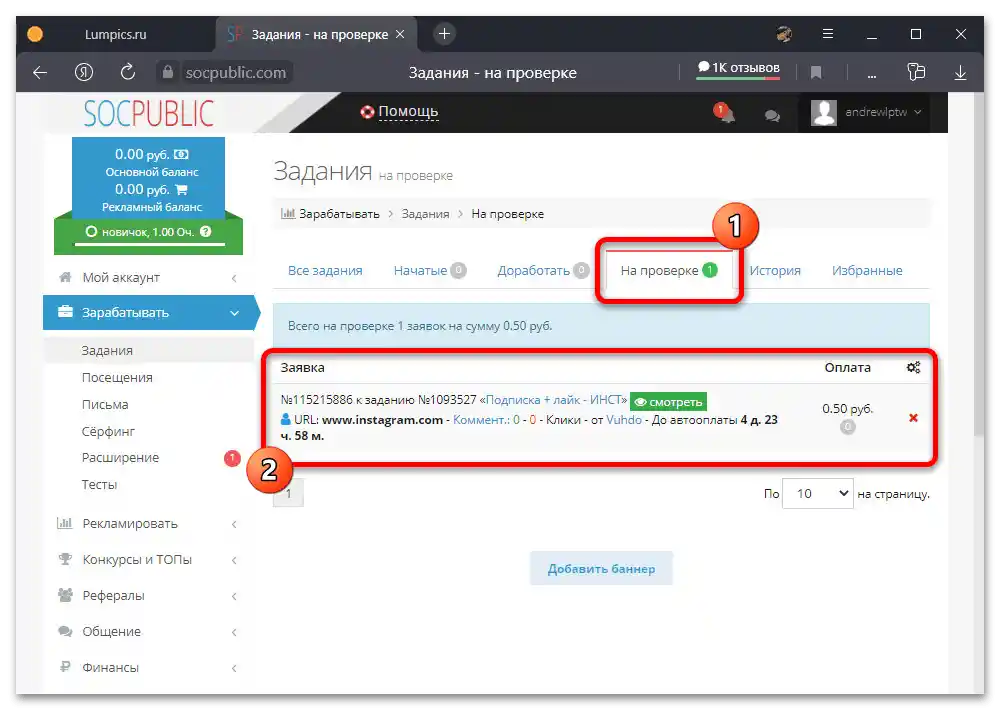The image size is (1000, 710).
Task: Expand the Конкурсы и ТОПы section
Action: (149, 559)
